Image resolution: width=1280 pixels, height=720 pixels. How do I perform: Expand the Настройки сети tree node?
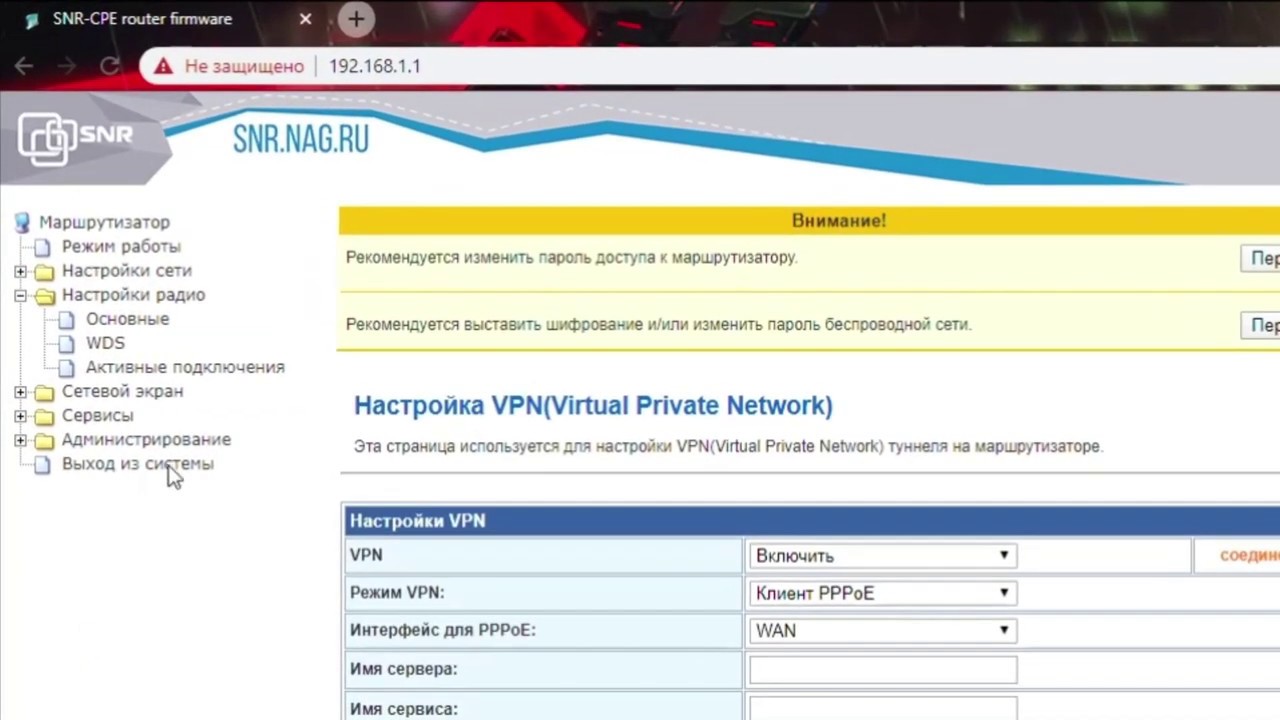coord(20,271)
